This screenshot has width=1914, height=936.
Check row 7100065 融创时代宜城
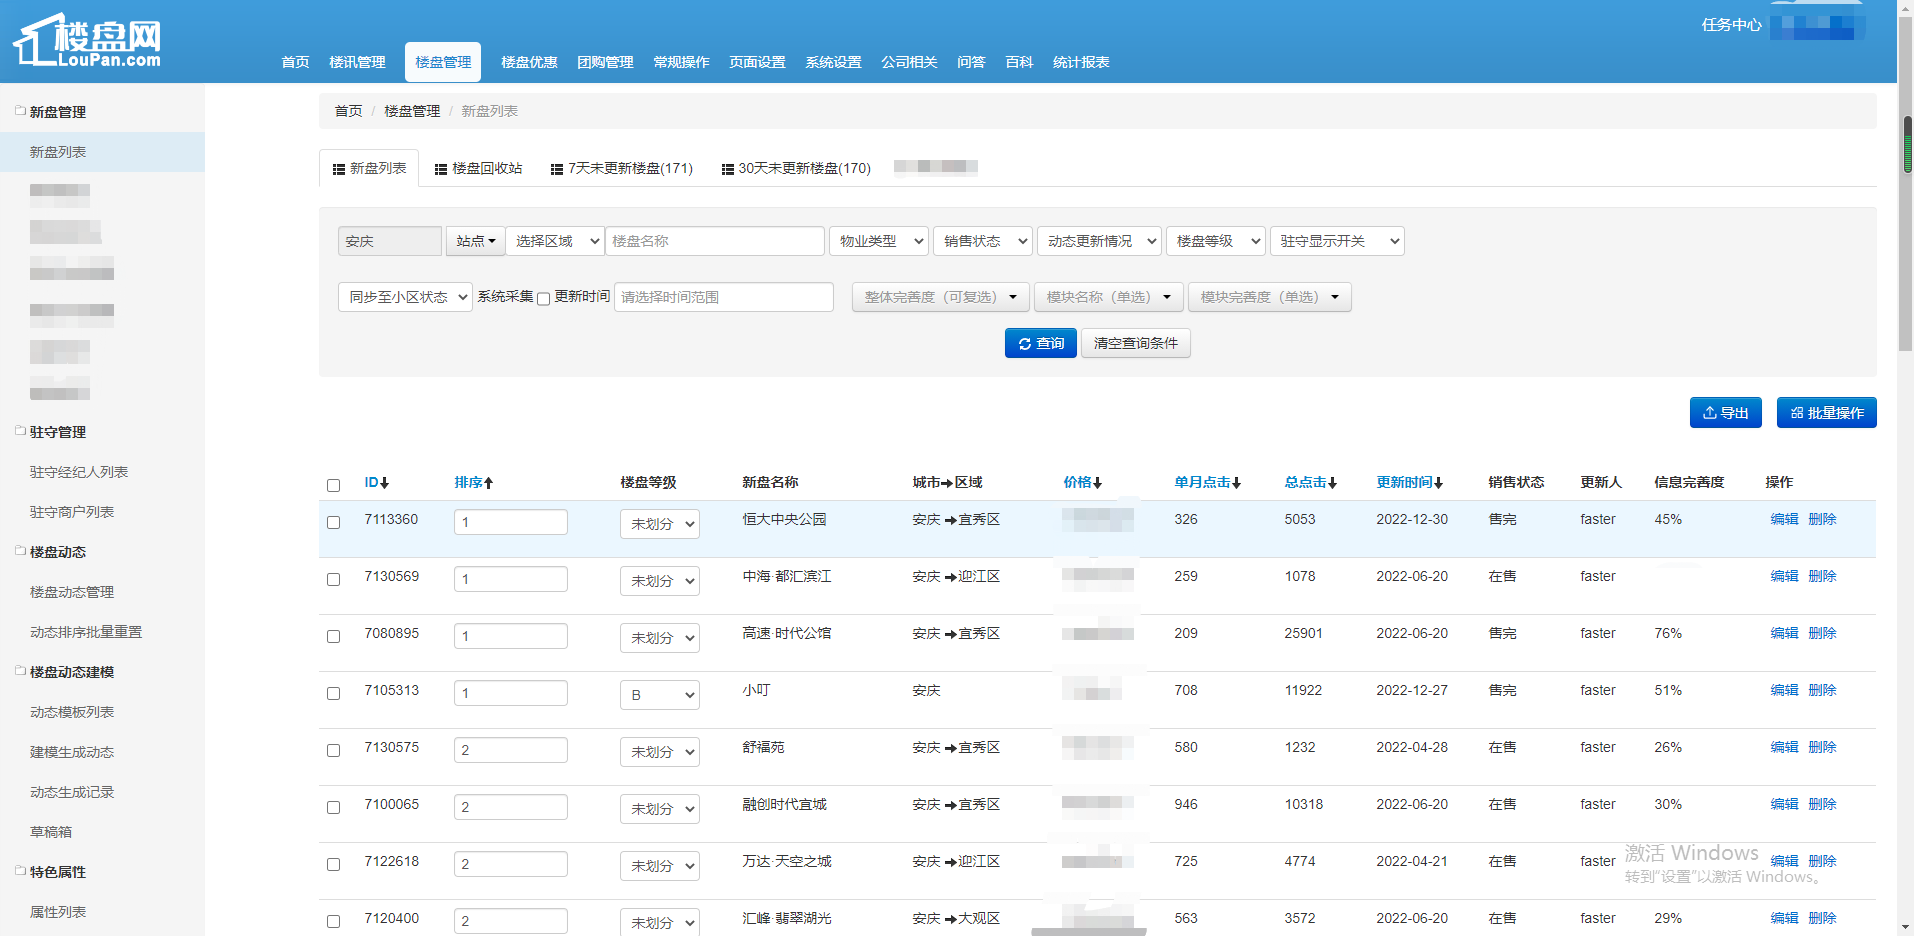[x=334, y=807]
